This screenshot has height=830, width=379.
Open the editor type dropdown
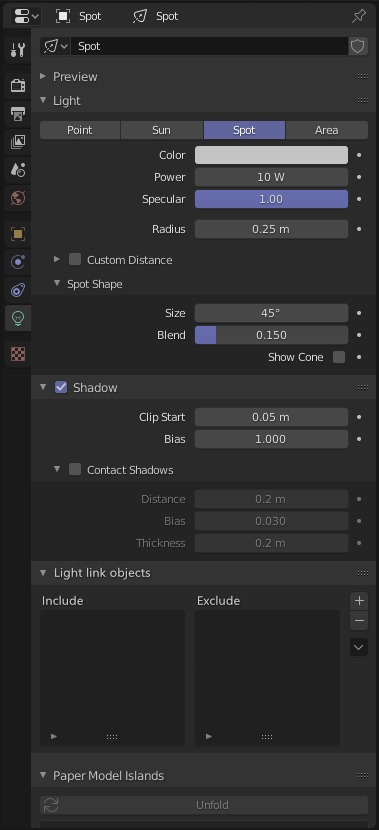26,16
